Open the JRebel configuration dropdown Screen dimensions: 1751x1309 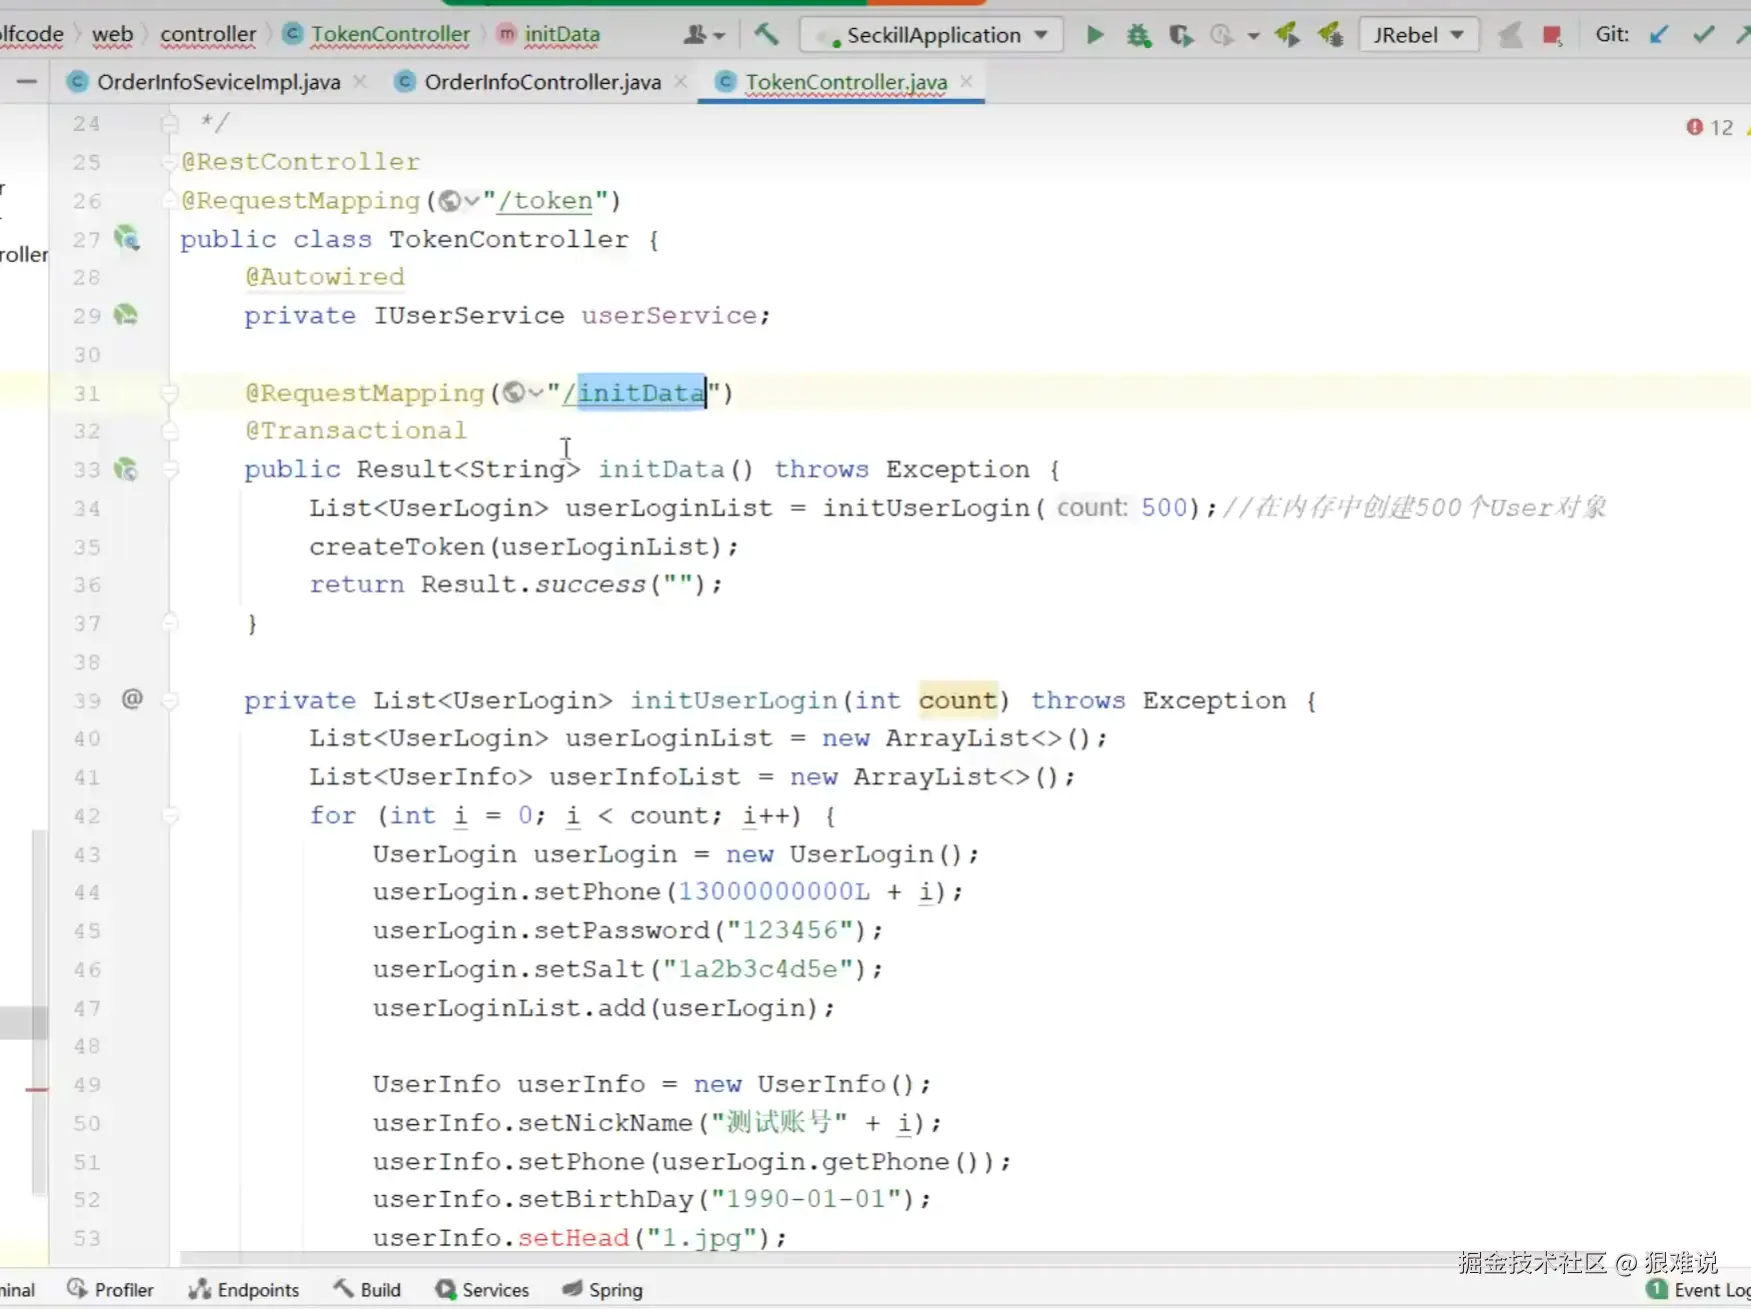pos(1418,35)
